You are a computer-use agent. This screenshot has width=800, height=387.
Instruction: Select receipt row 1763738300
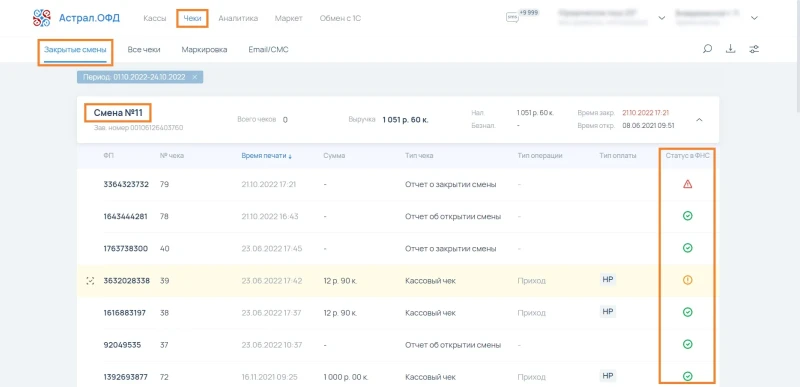pos(398,249)
